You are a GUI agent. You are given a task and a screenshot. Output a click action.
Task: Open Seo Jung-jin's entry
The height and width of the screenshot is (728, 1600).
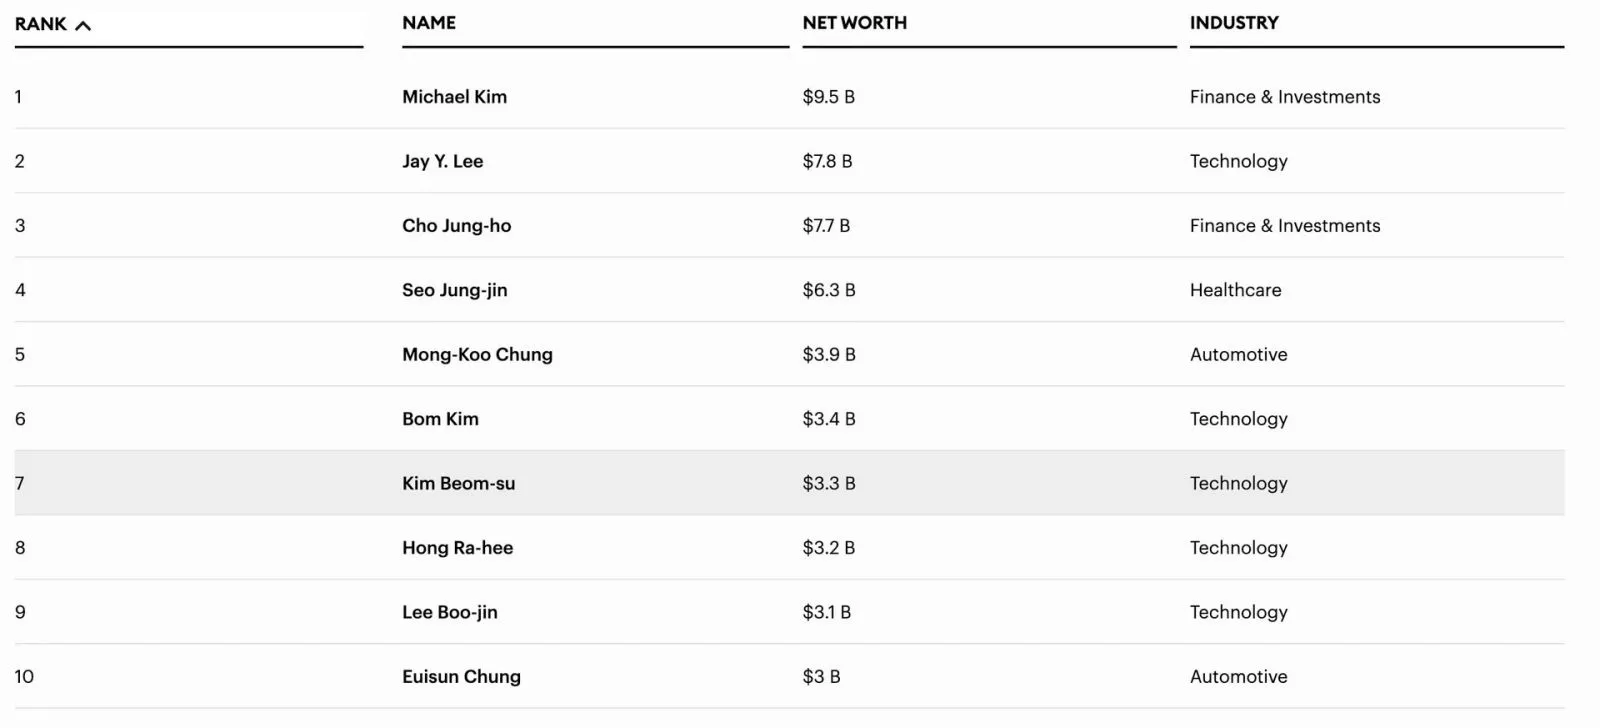pyautogui.click(x=454, y=290)
